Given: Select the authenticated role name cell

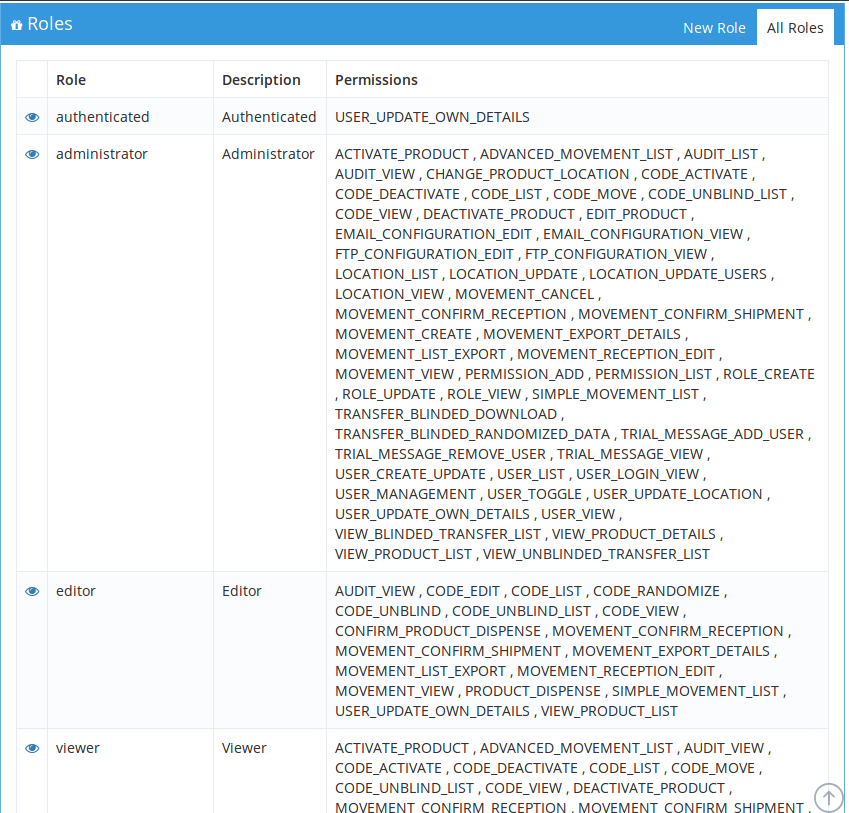Looking at the screenshot, I should point(102,117).
